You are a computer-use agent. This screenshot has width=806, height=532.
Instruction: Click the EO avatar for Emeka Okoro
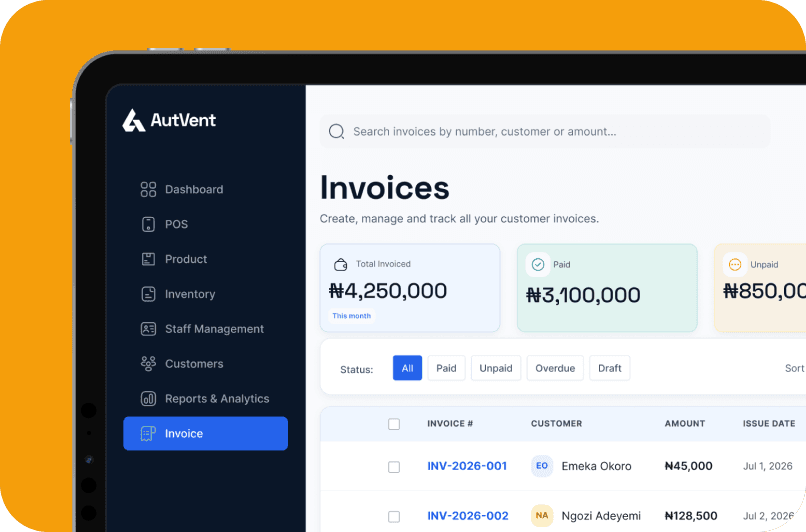542,466
